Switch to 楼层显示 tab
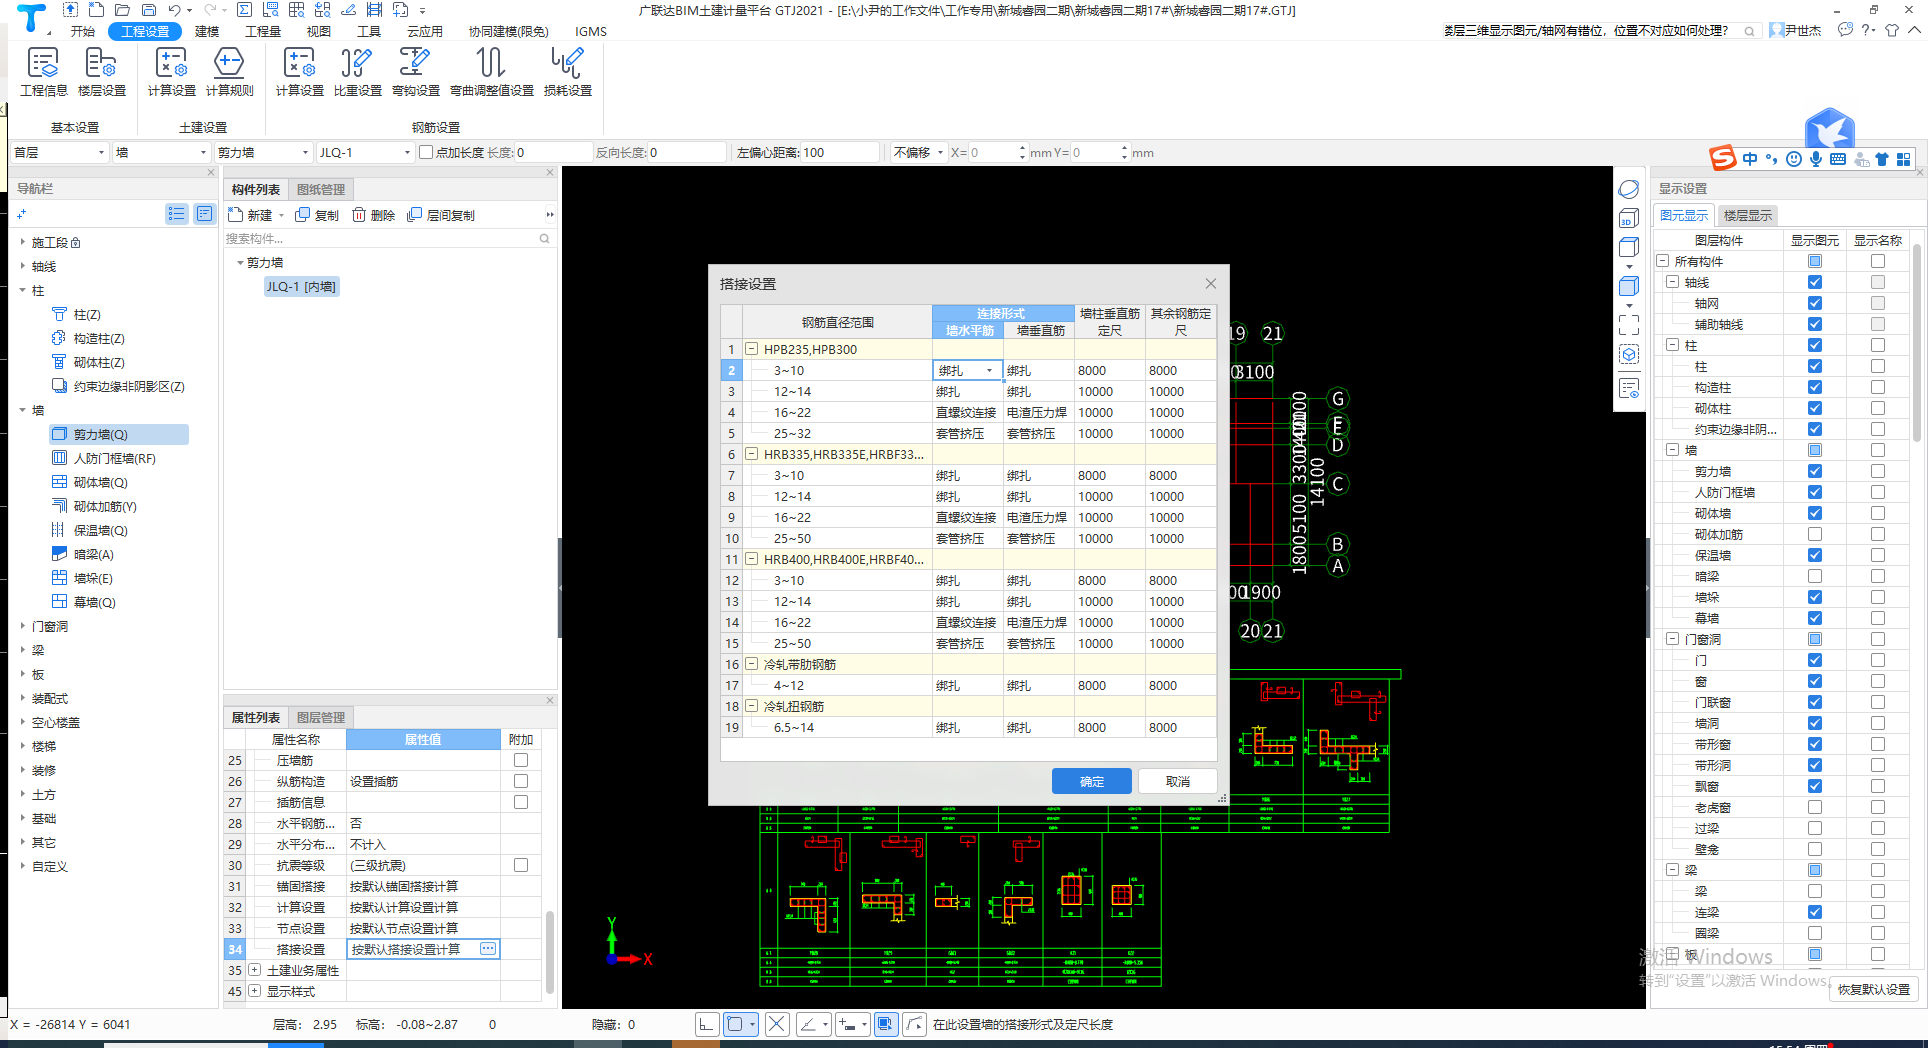Image resolution: width=1928 pixels, height=1048 pixels. point(1748,215)
